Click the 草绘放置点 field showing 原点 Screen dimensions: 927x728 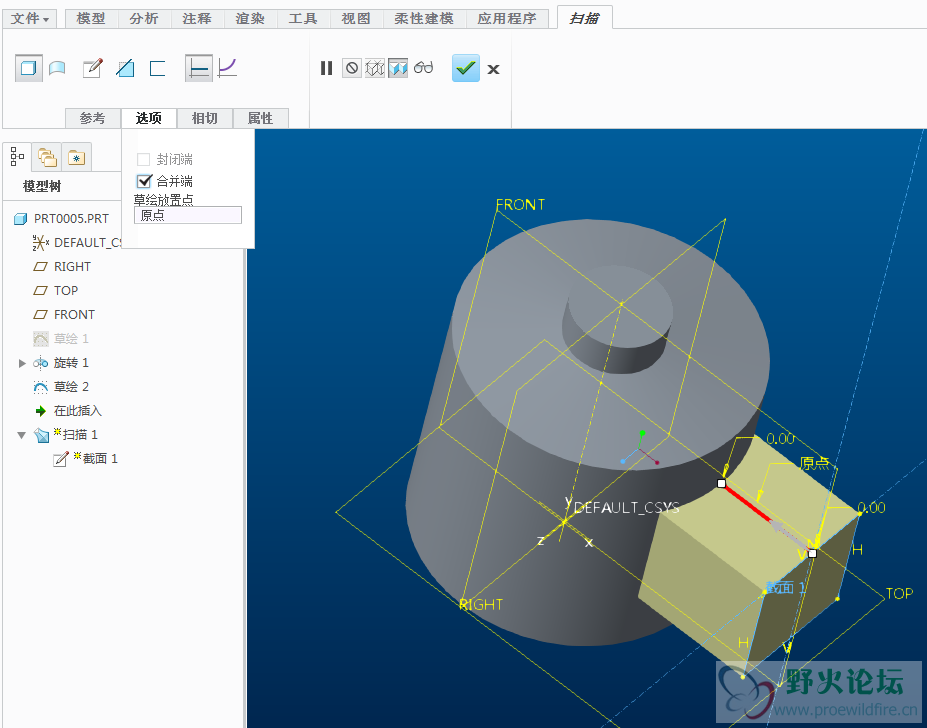click(188, 215)
